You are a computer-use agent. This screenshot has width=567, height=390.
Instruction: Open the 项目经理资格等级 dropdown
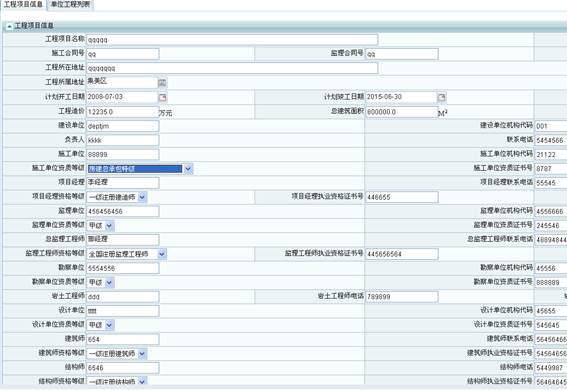pos(142,197)
